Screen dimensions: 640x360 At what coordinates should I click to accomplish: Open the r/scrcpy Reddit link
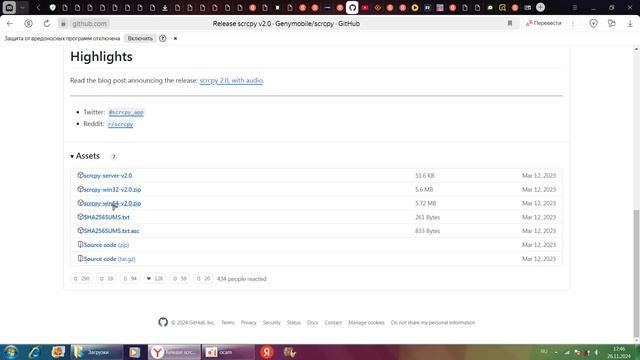120,124
